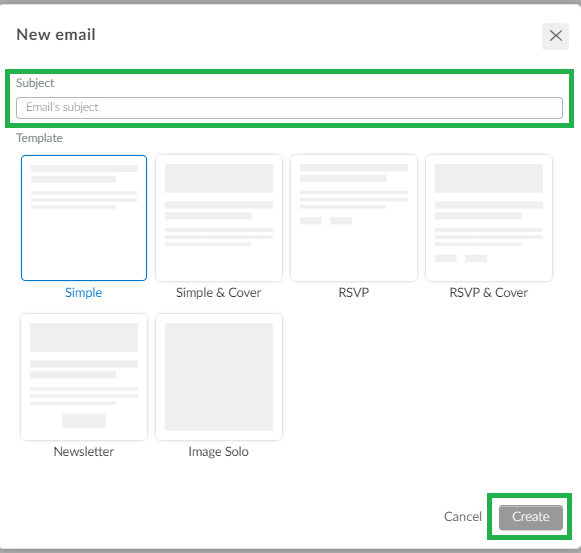Click the Simple template label
581x553 pixels.
point(84,292)
